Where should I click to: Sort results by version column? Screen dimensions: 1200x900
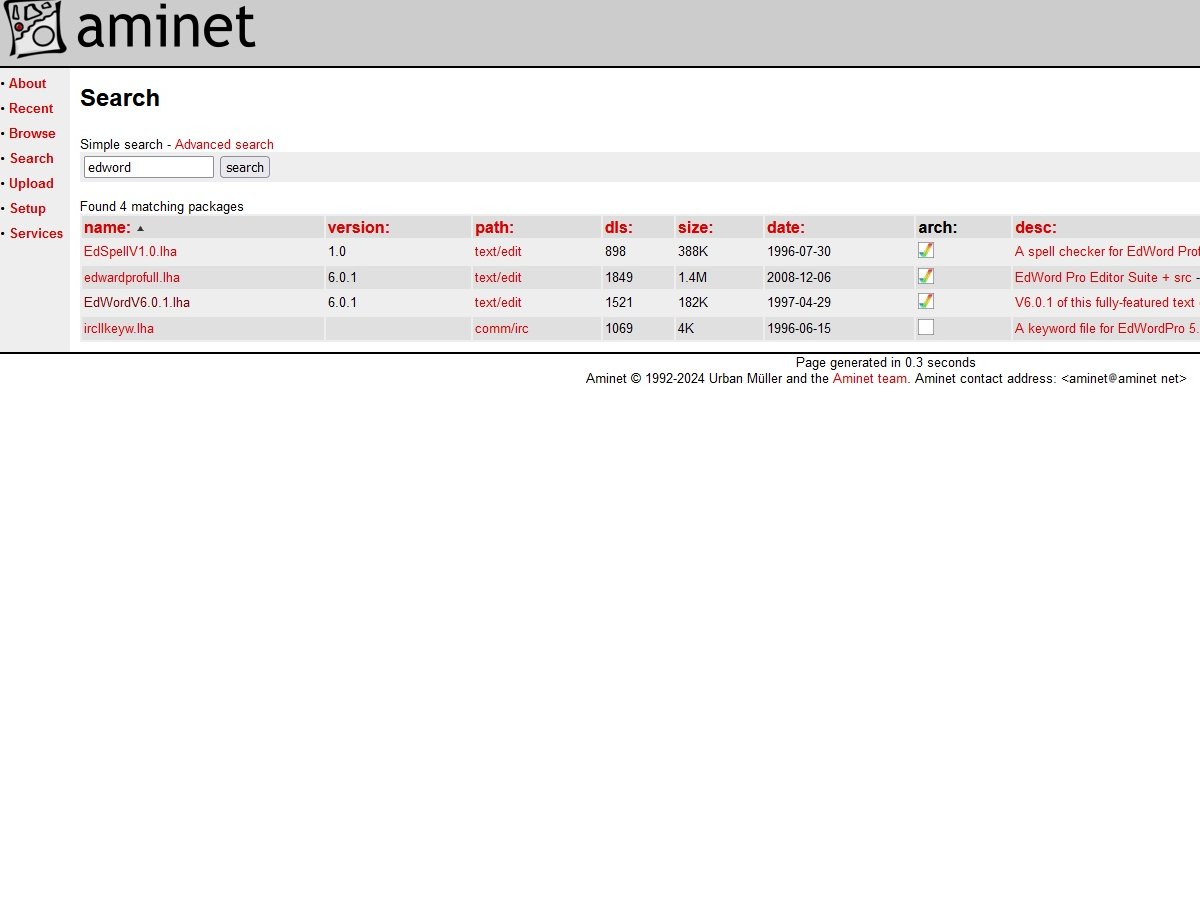click(358, 227)
